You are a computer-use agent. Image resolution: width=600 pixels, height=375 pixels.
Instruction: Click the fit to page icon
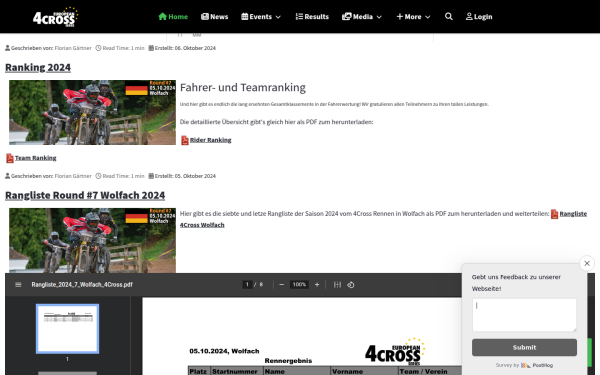[337, 285]
